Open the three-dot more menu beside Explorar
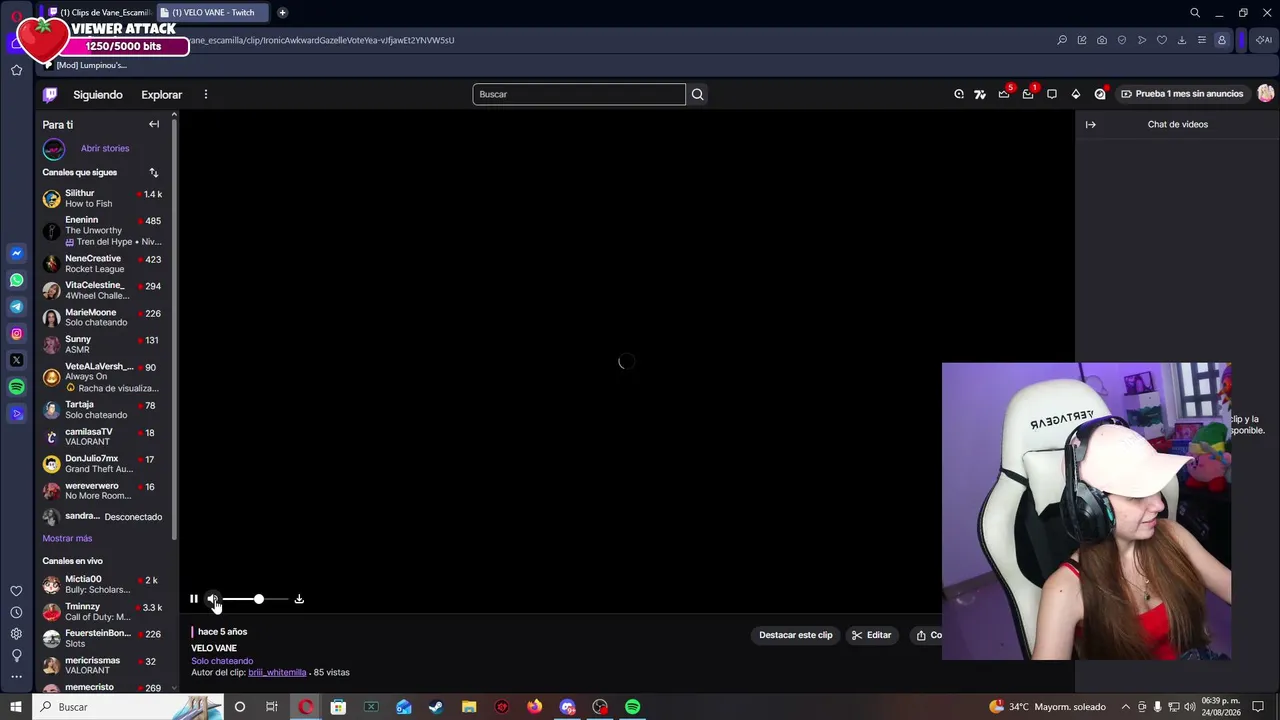1280x720 pixels. pos(206,95)
